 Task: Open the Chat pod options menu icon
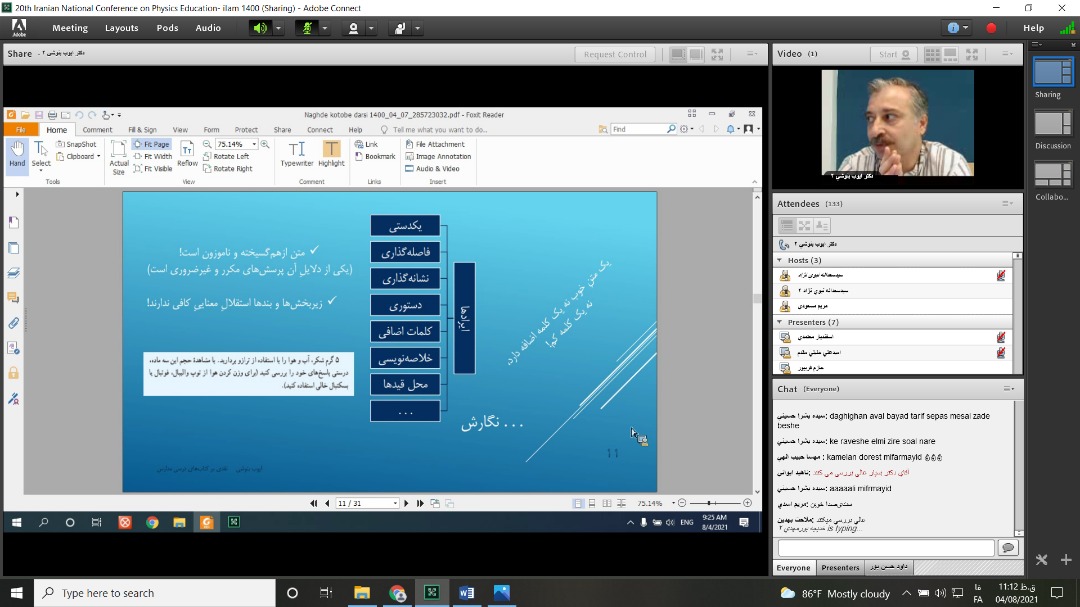click(x=1007, y=388)
